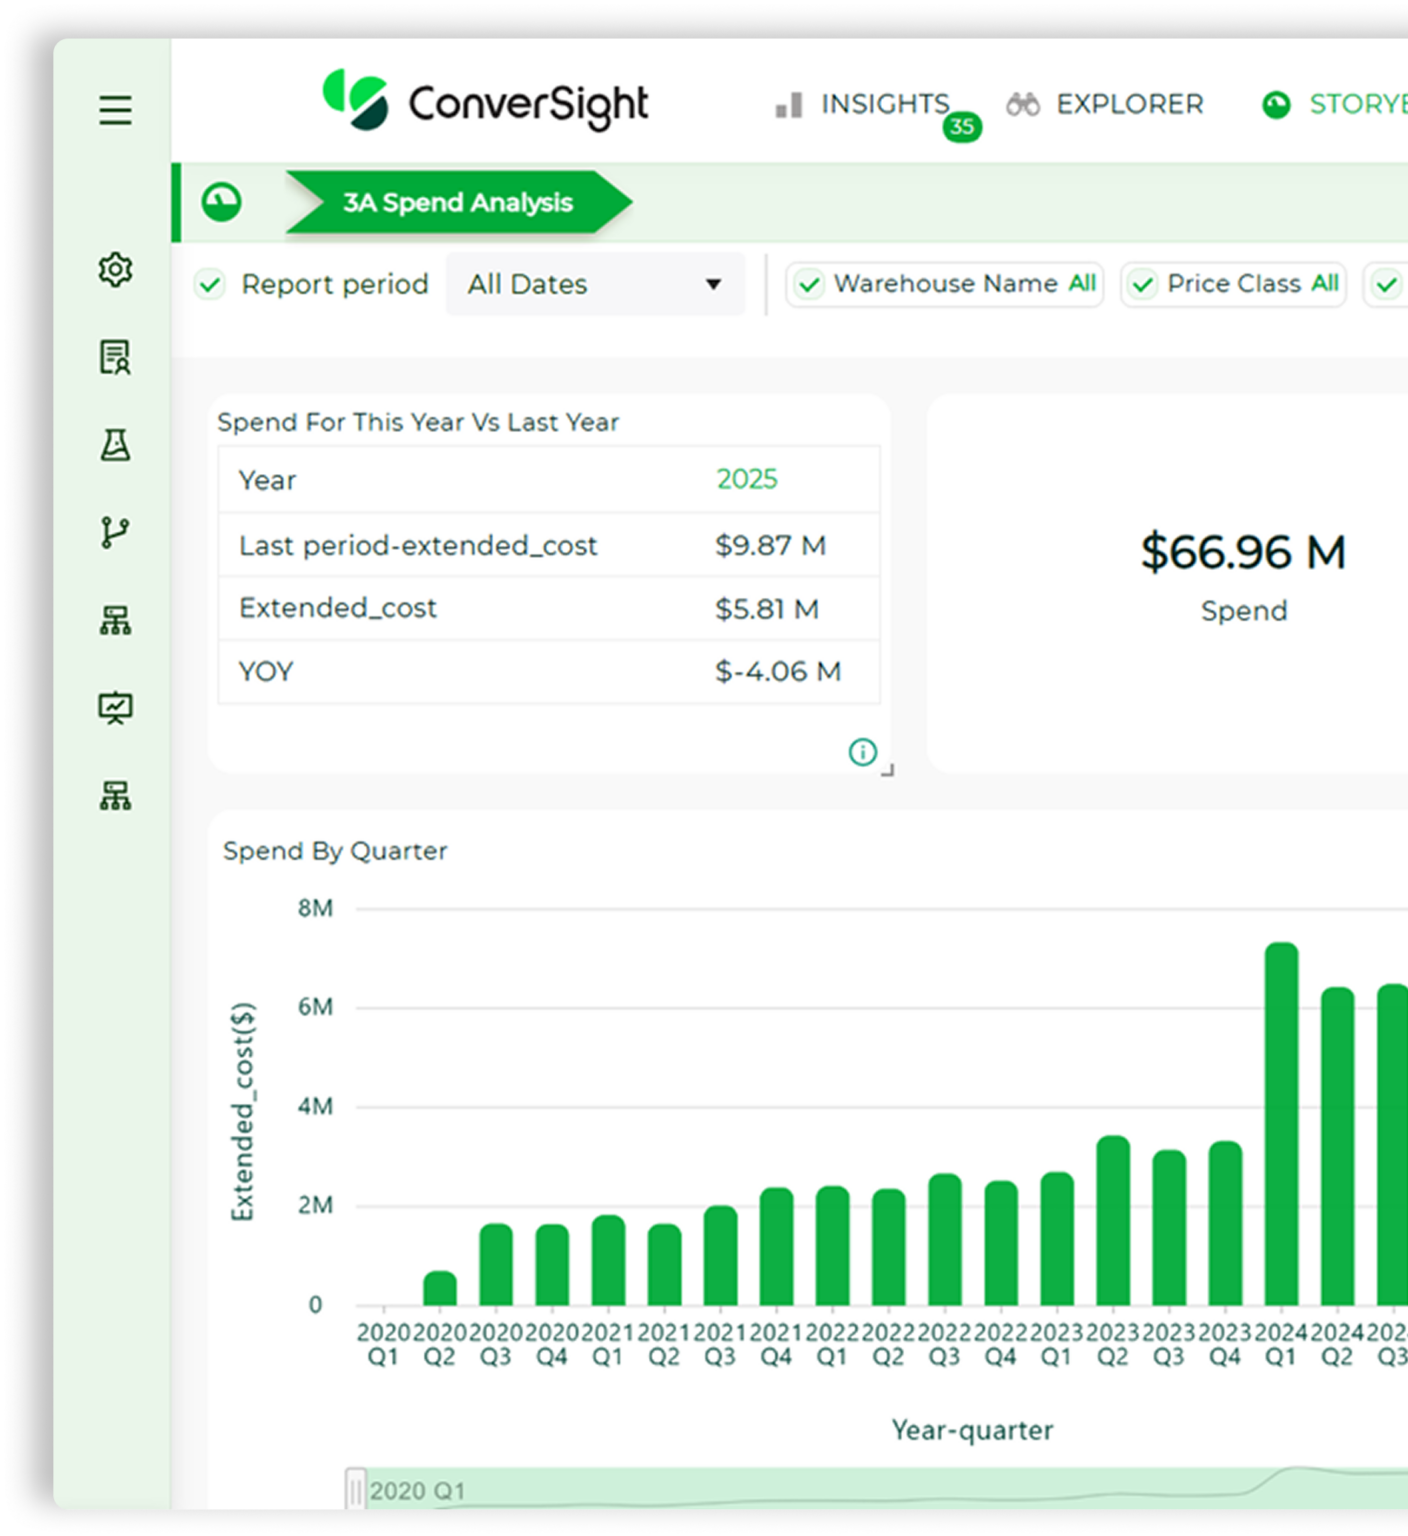1408x1536 pixels.
Task: Toggle the Price Class checkbox
Action: point(1143,285)
